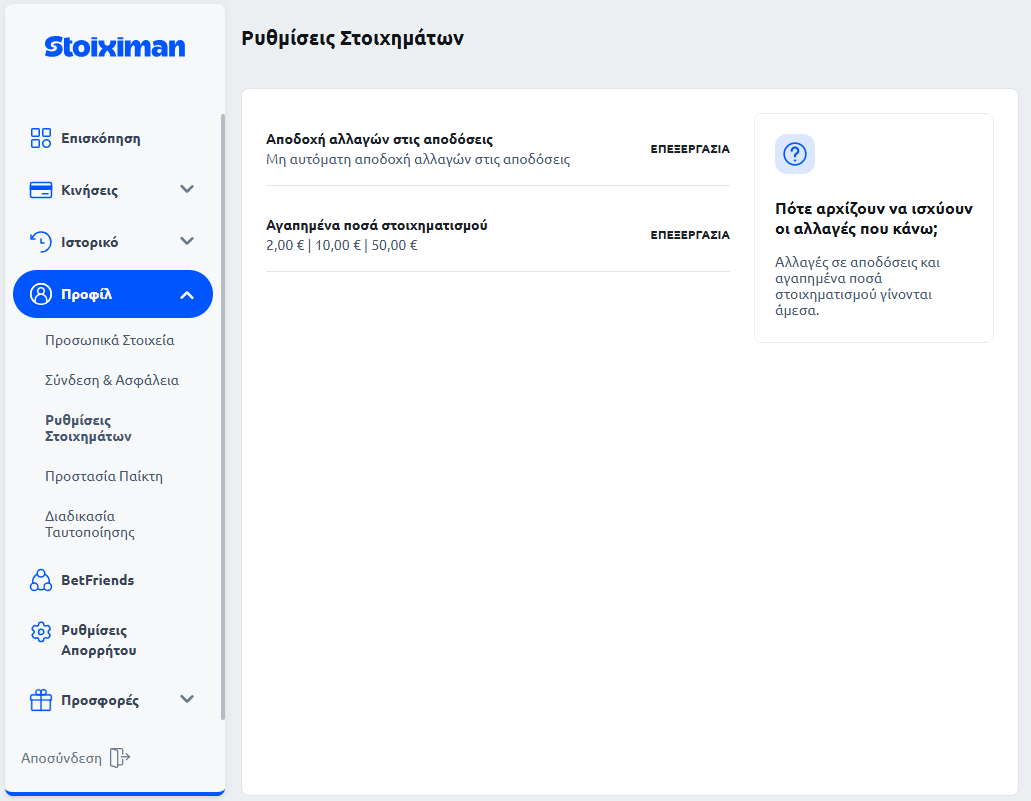Image resolution: width=1031 pixels, height=801 pixels.
Task: Click the BetFriends icon
Action: pyautogui.click(x=41, y=580)
